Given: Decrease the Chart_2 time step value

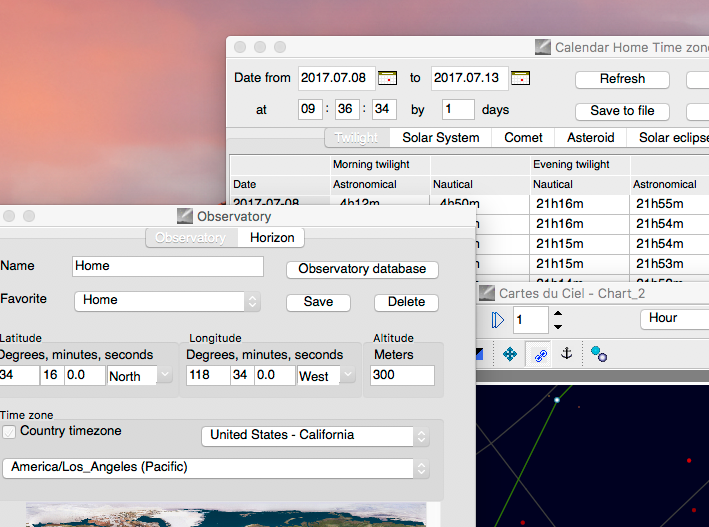Looking at the screenshot, I should (558, 326).
